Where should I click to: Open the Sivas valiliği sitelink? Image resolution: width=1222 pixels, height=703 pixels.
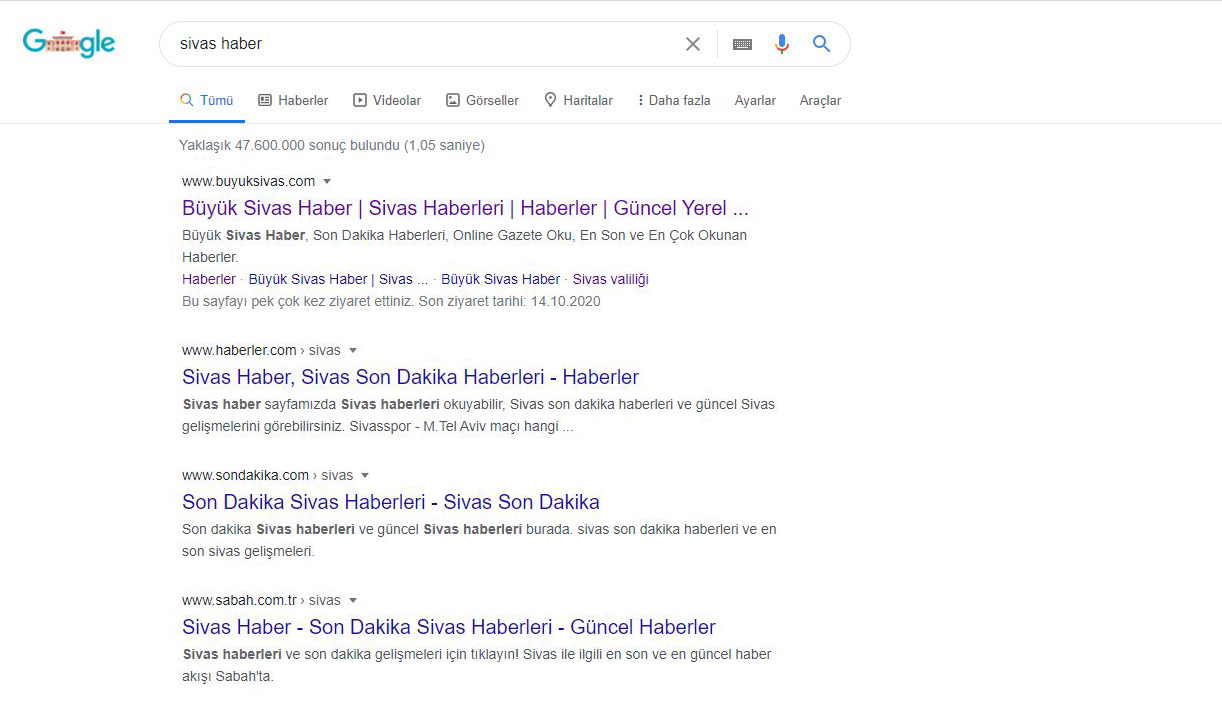(x=610, y=279)
